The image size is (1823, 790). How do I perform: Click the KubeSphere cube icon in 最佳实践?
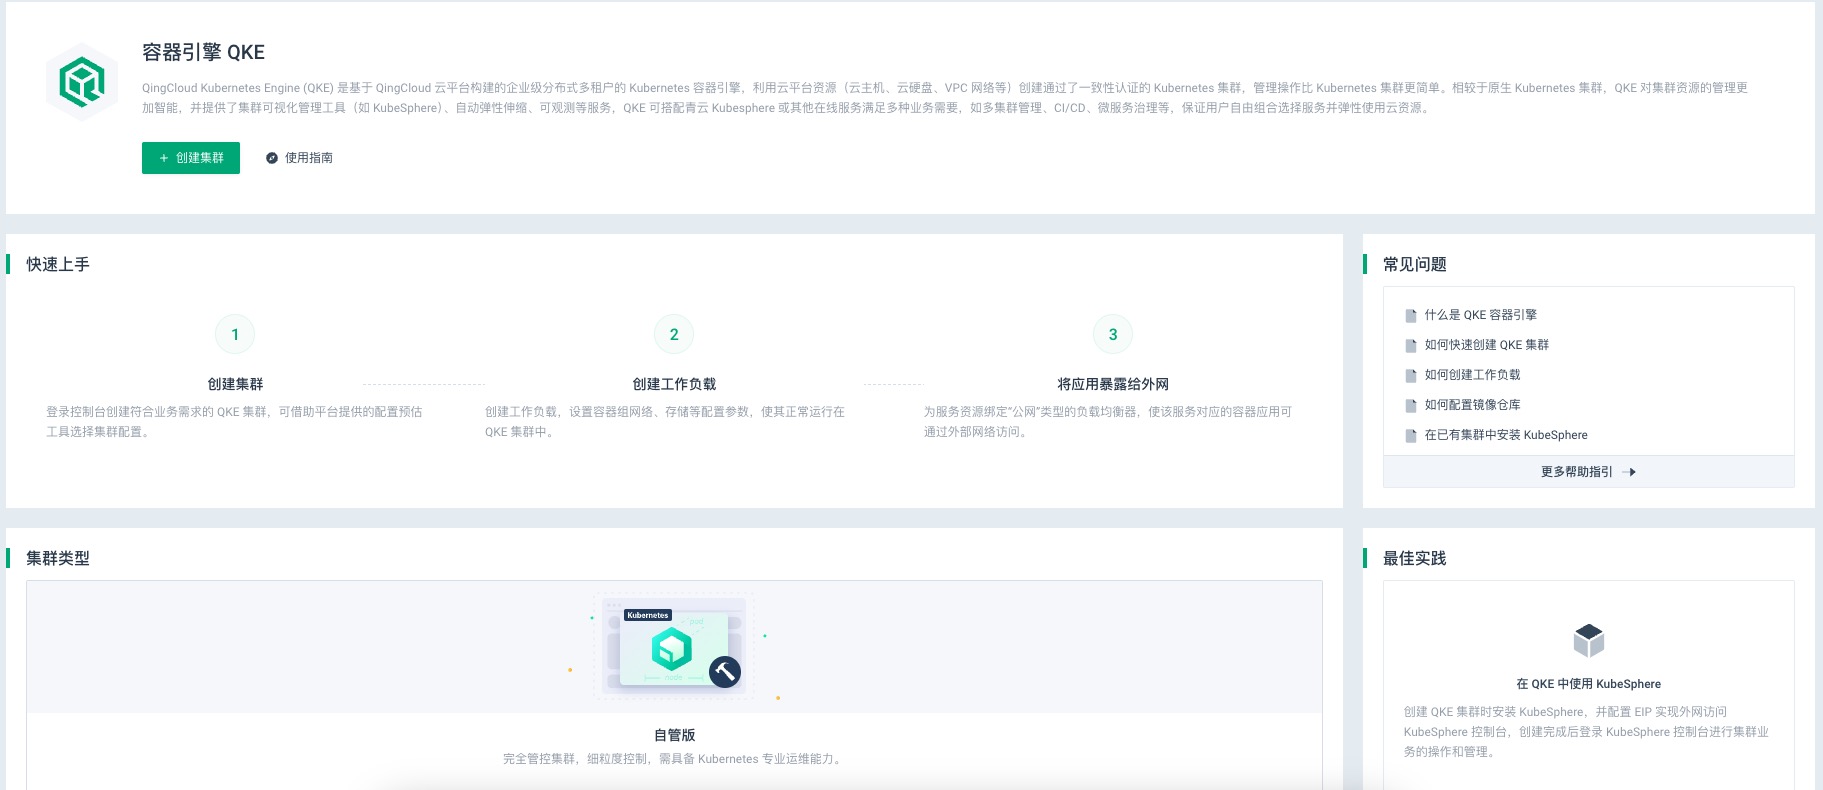pyautogui.click(x=1588, y=640)
